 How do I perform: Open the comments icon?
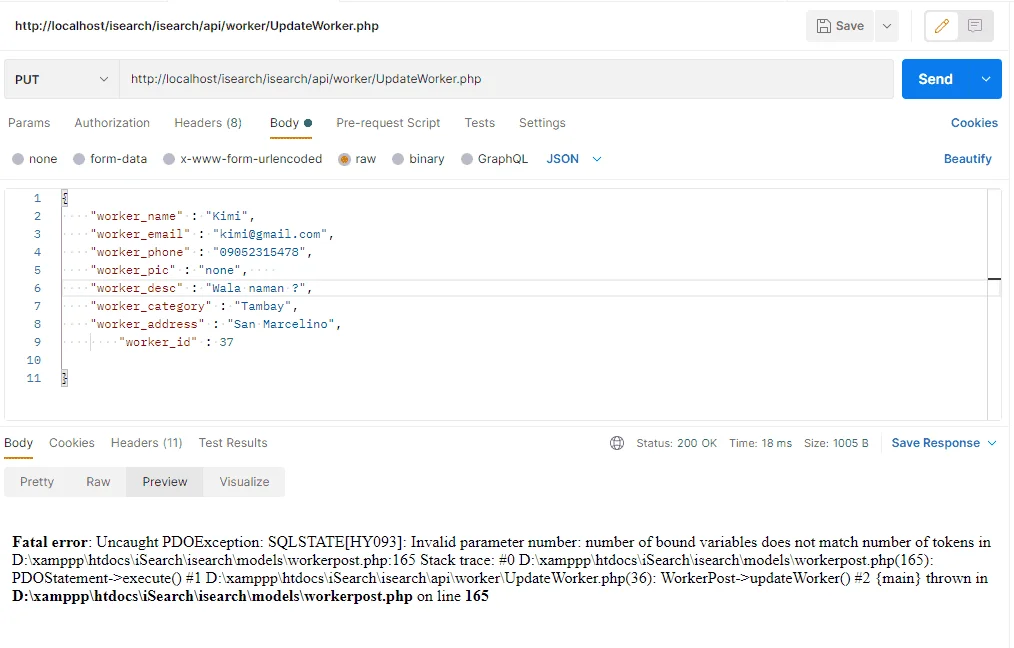point(975,26)
